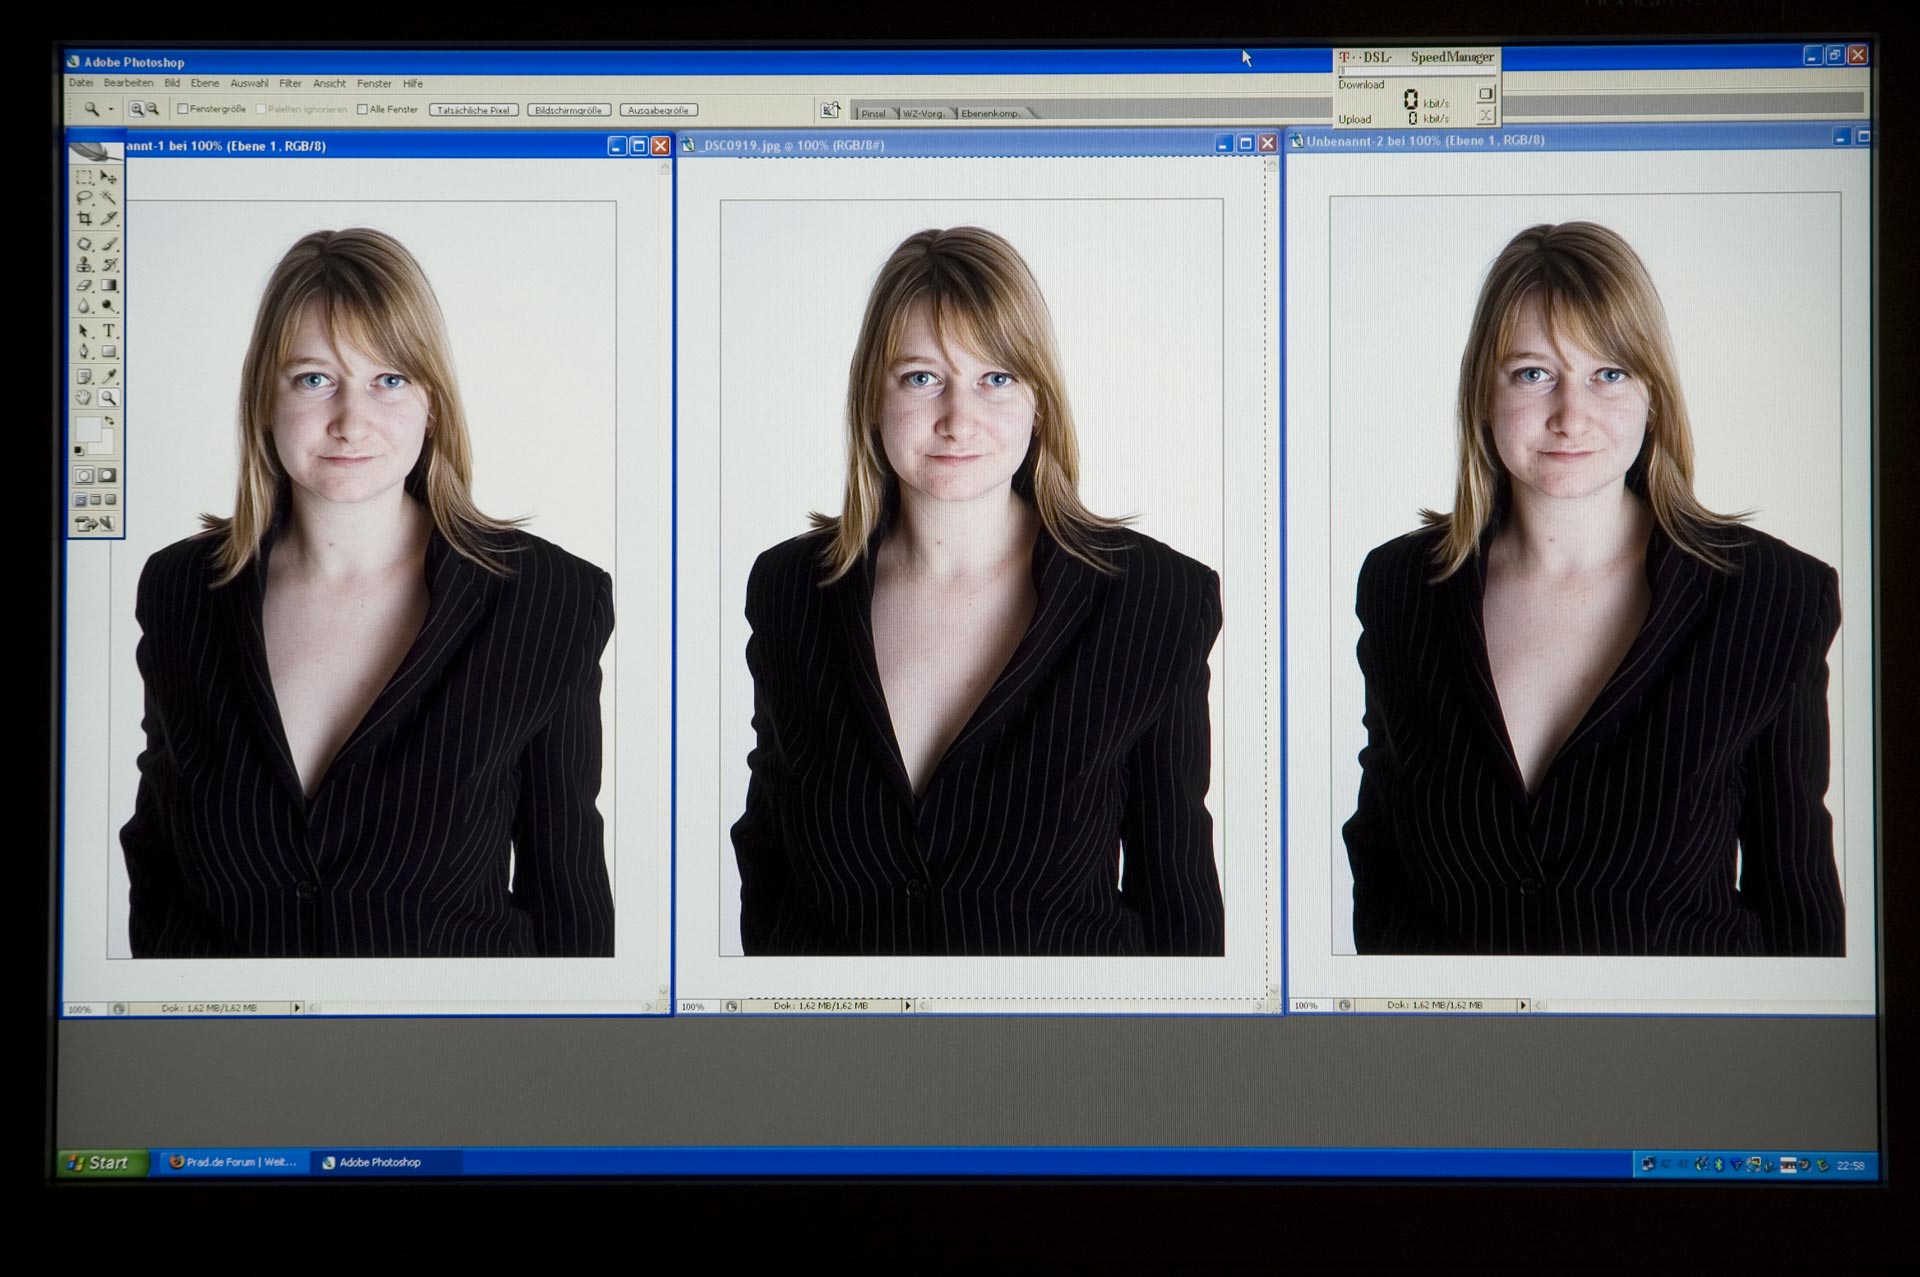Expand status info arrow in _DSC0919.jpg window

pyautogui.click(x=908, y=1006)
